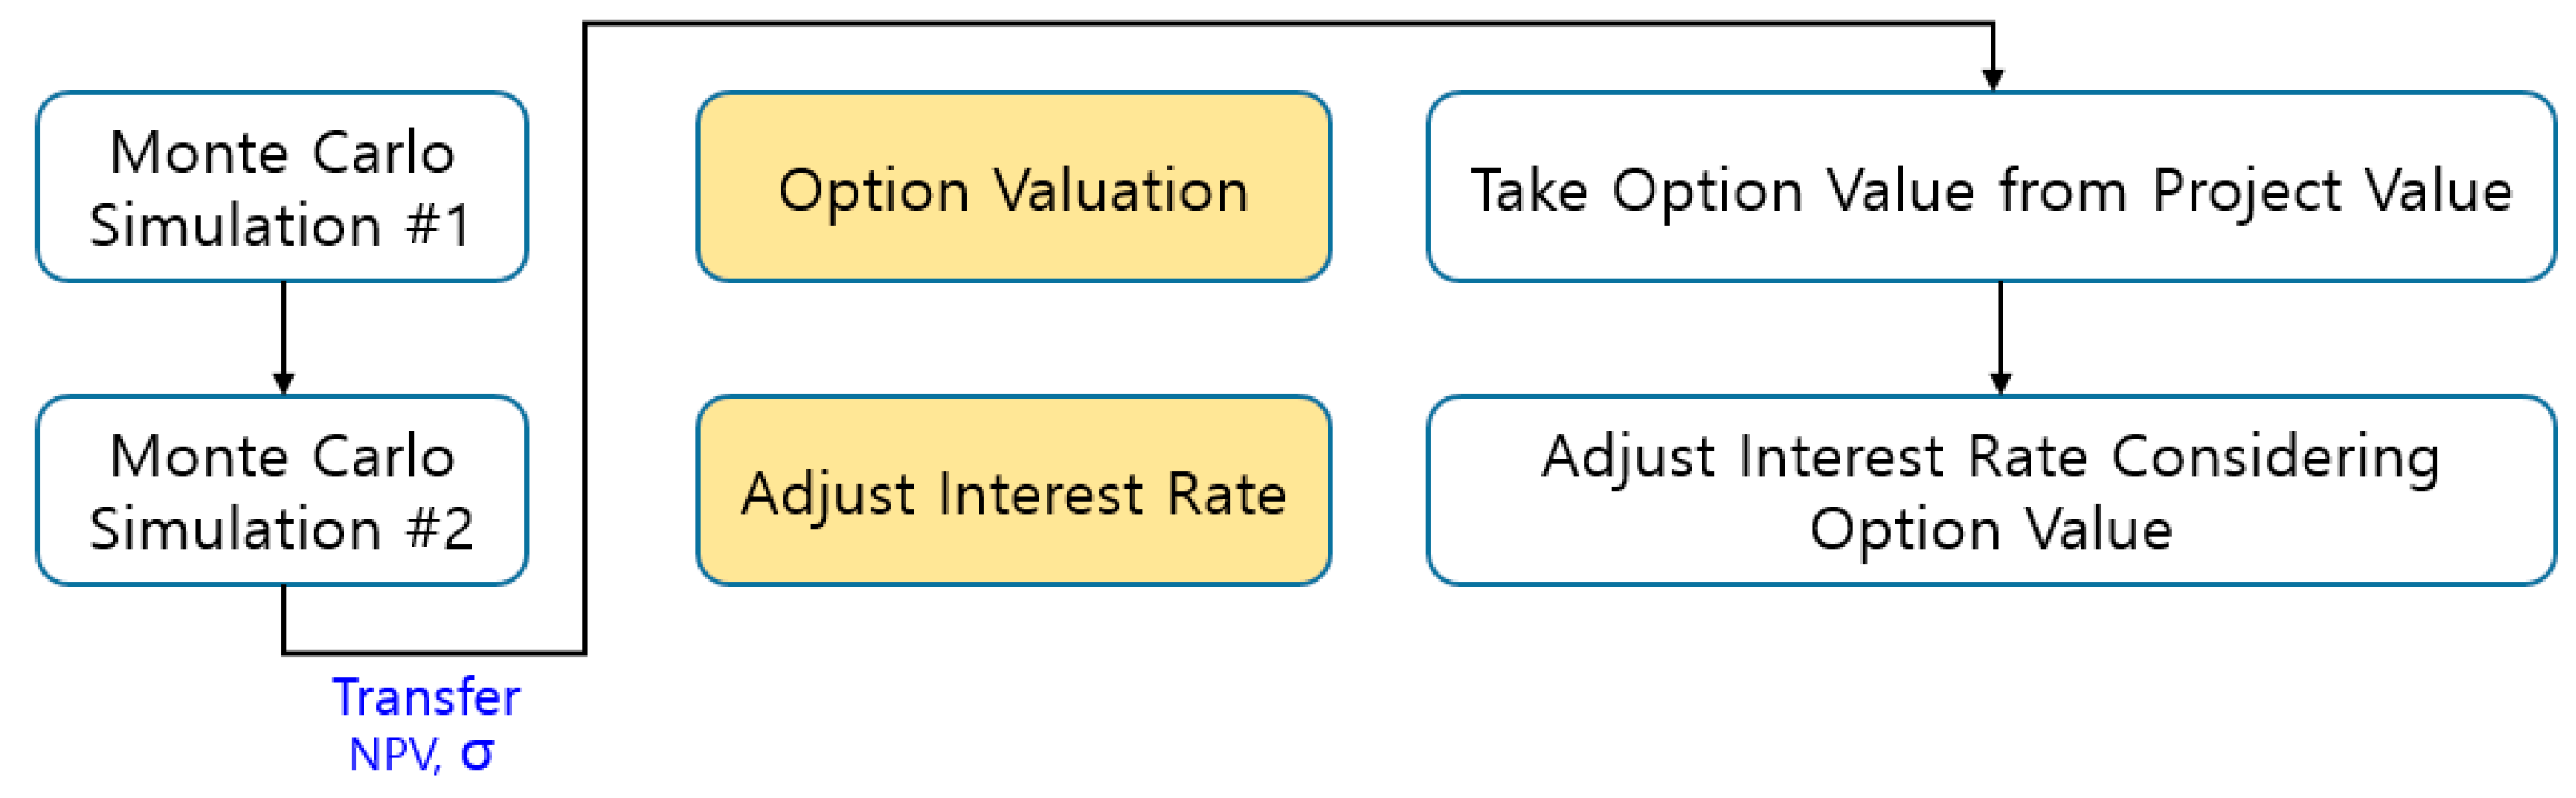Select the tall vertical connector line beside Option Valuation
The image size is (2576, 798).
click(585, 340)
